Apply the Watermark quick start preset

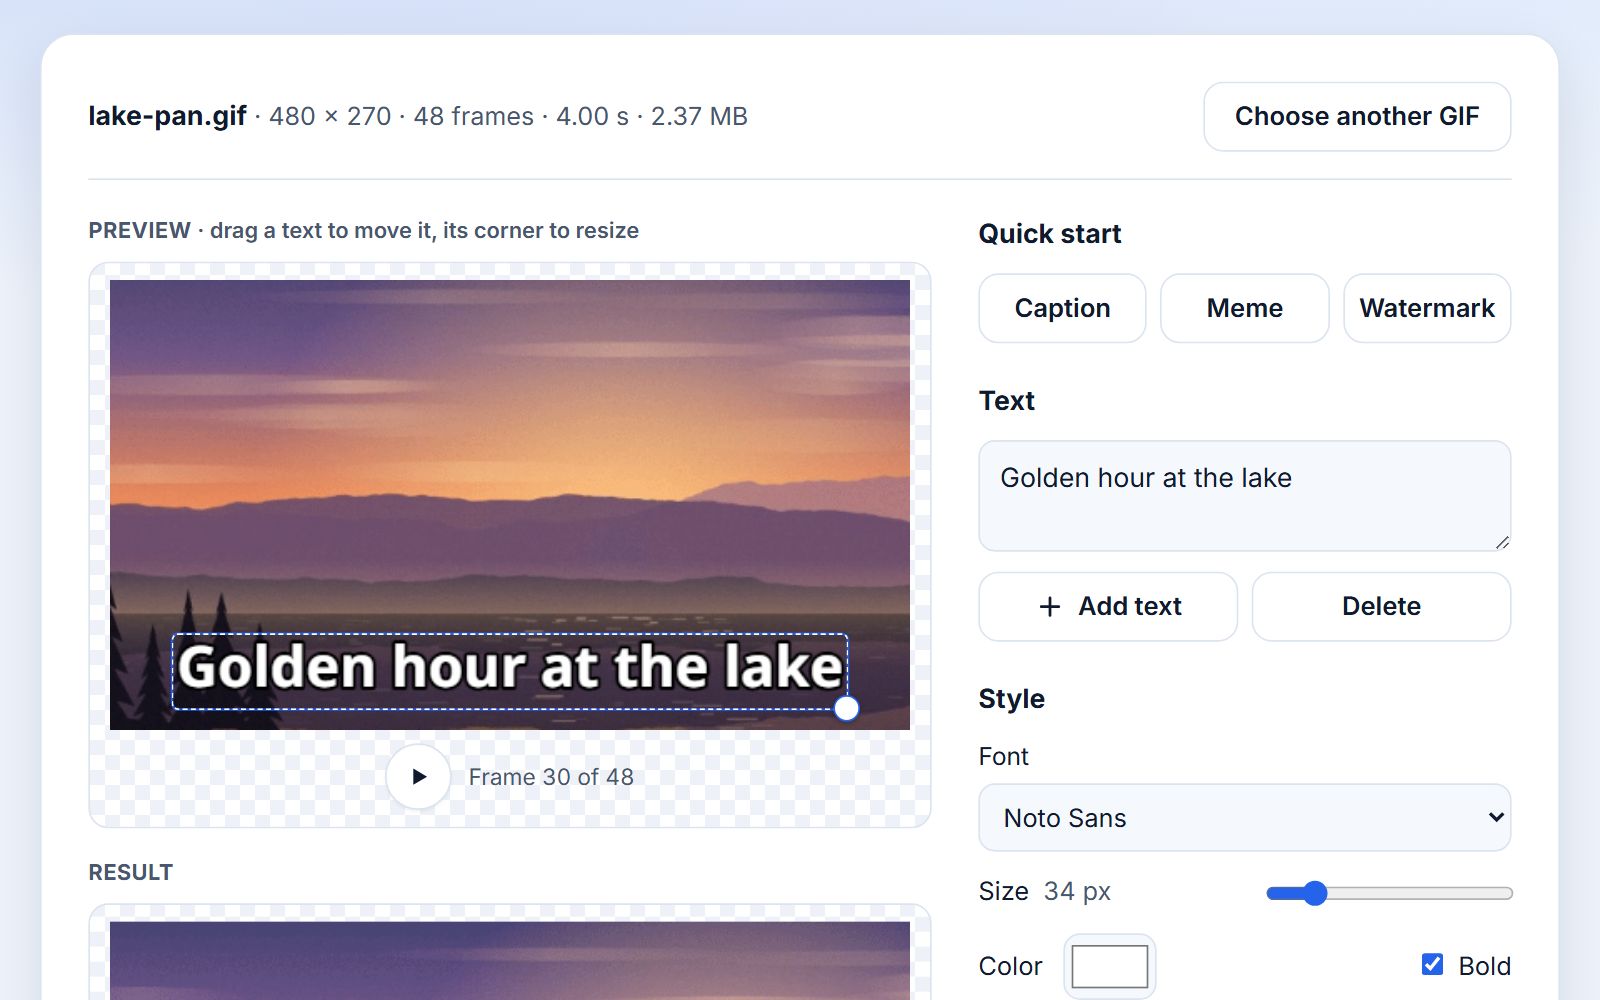click(x=1427, y=308)
